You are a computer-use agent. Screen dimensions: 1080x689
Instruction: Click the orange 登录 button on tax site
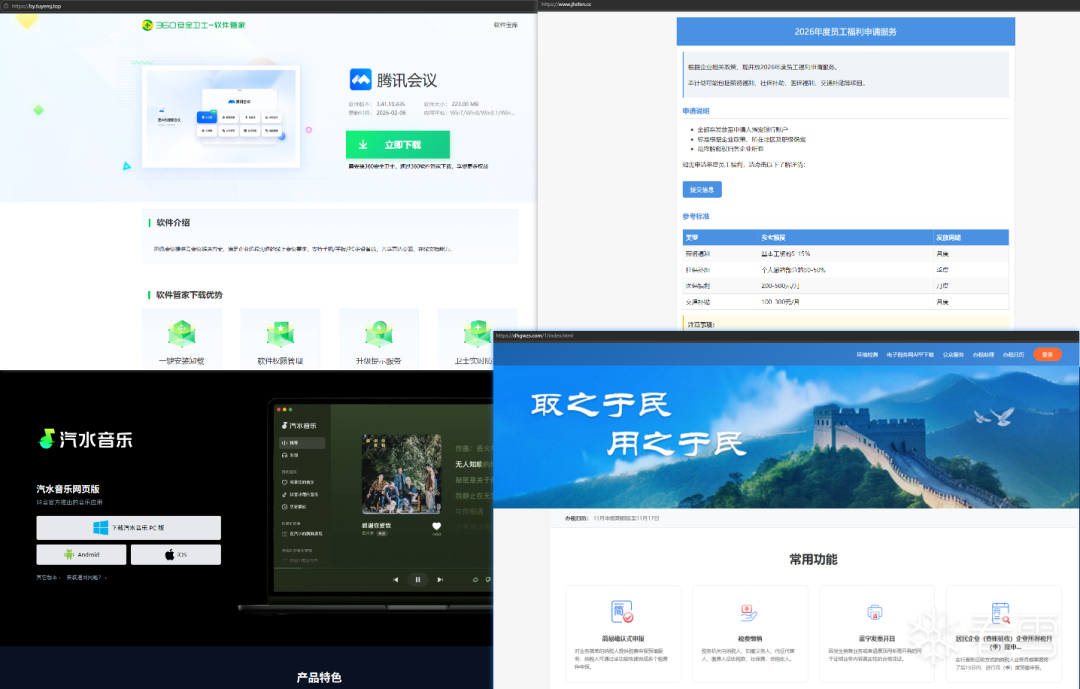click(1047, 355)
